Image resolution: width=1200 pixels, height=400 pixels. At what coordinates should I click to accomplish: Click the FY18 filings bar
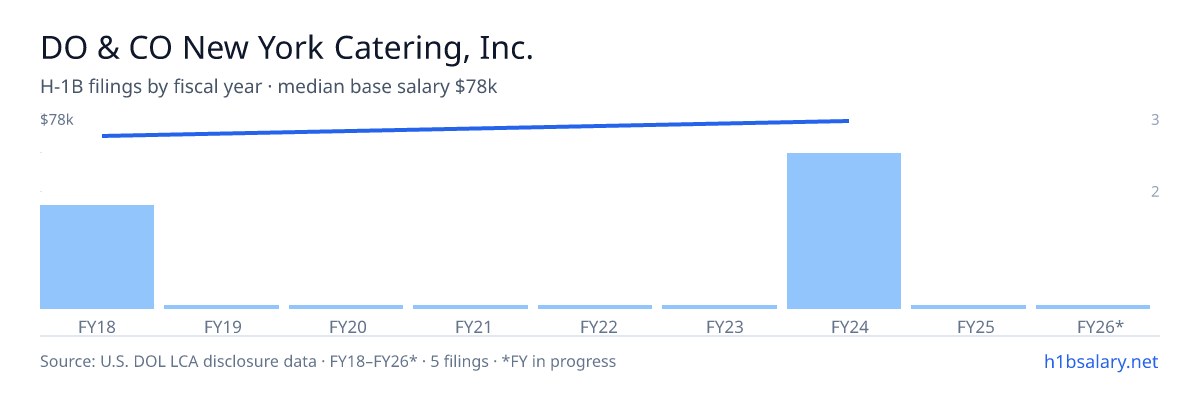(x=97, y=257)
